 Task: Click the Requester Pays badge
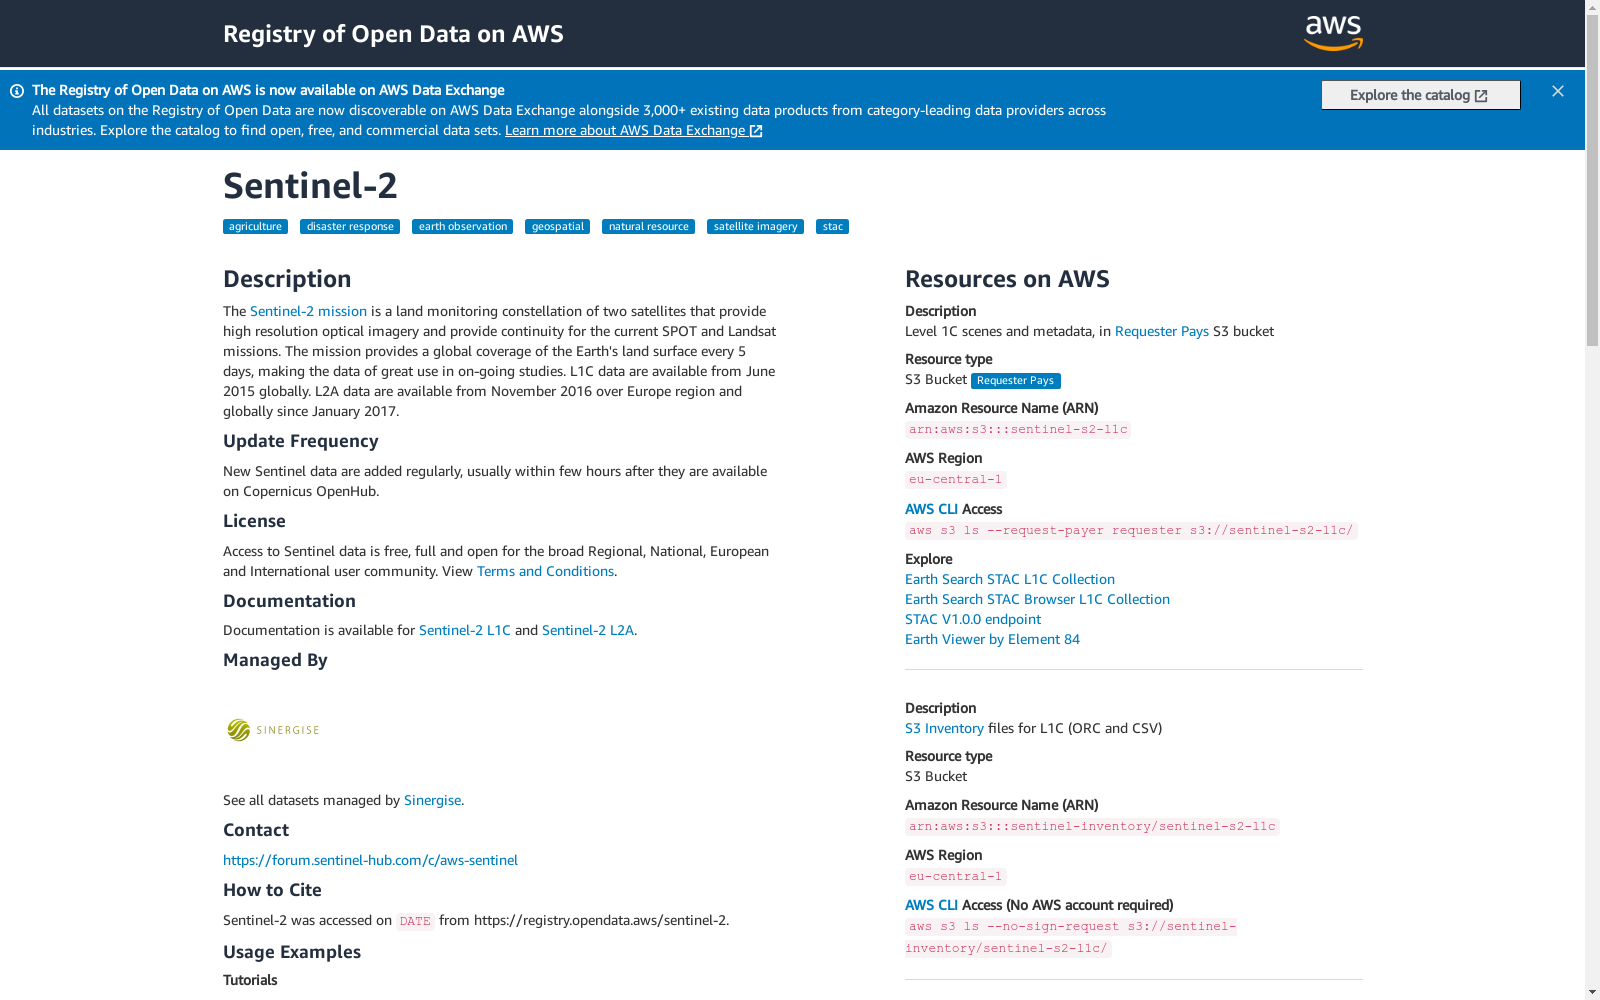point(1015,381)
